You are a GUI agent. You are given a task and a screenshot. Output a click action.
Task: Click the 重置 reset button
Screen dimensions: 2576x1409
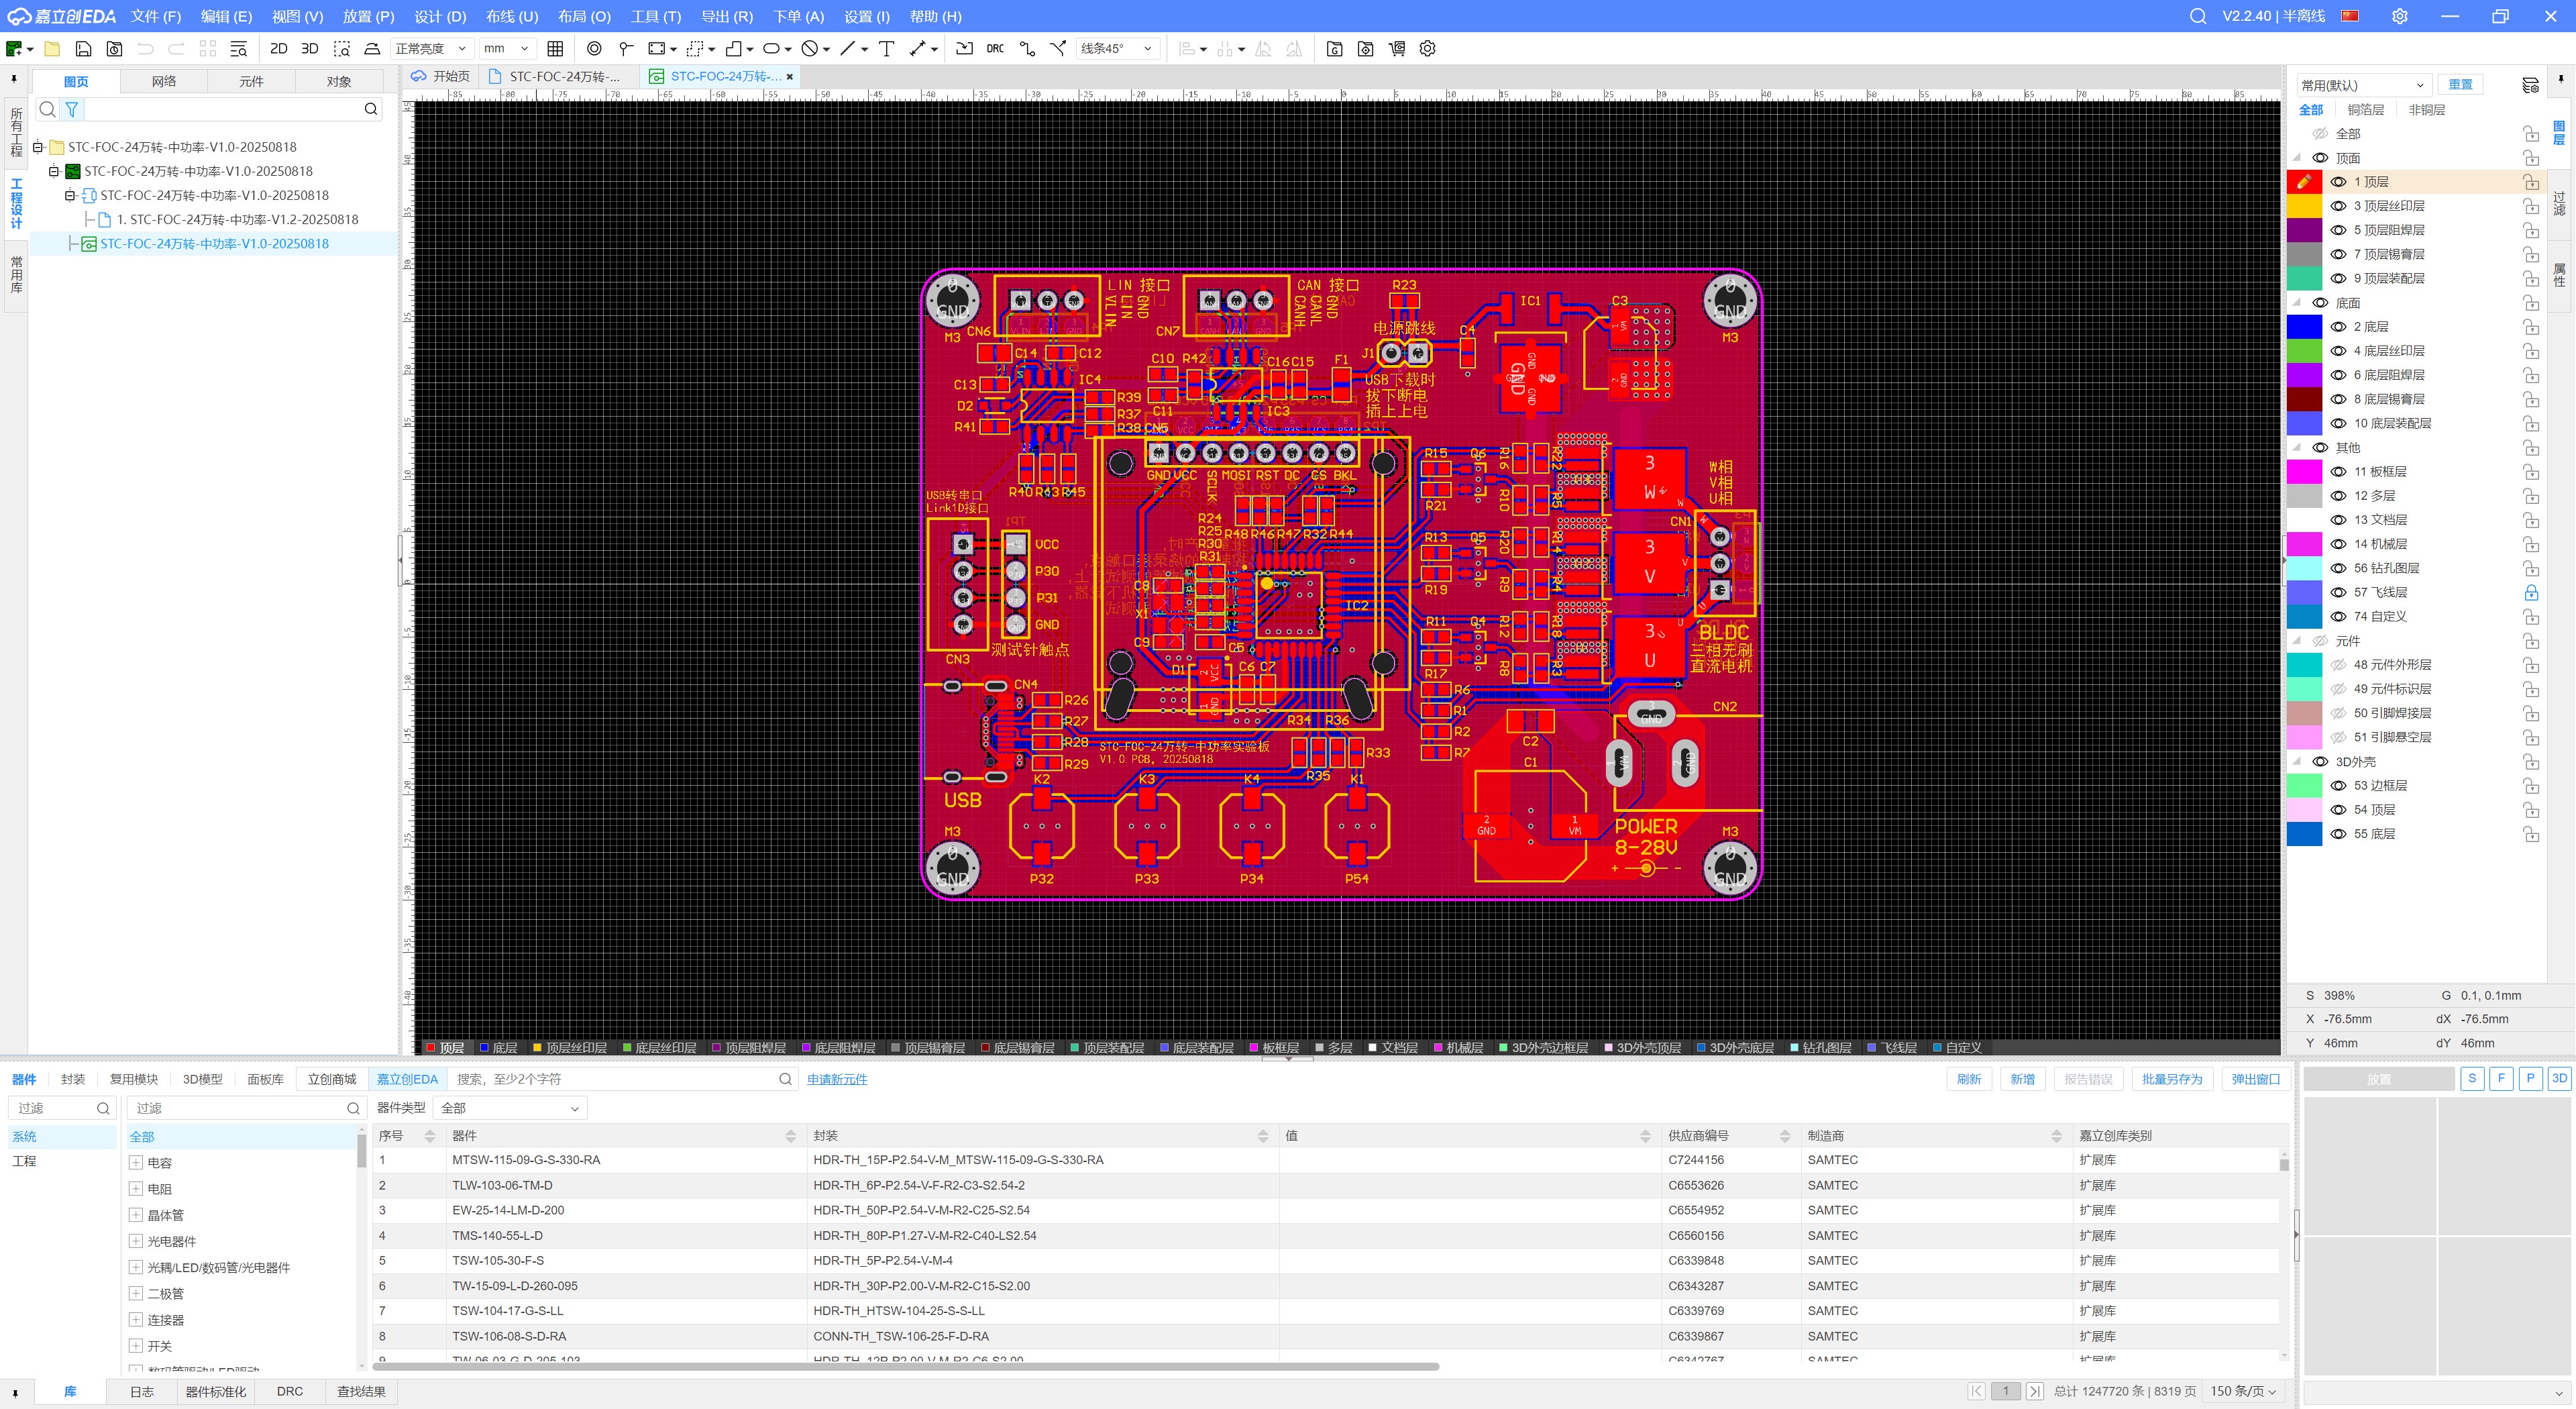pos(2460,85)
